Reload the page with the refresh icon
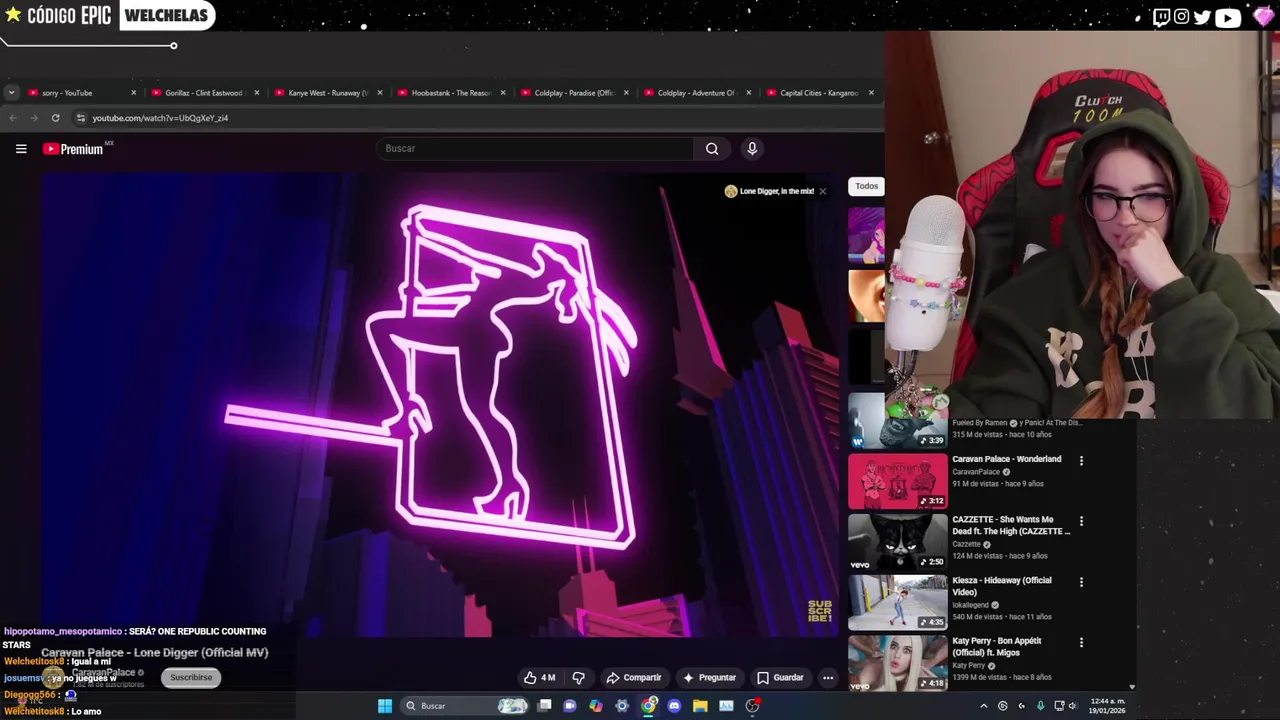Image resolution: width=1280 pixels, height=720 pixels. (x=55, y=118)
